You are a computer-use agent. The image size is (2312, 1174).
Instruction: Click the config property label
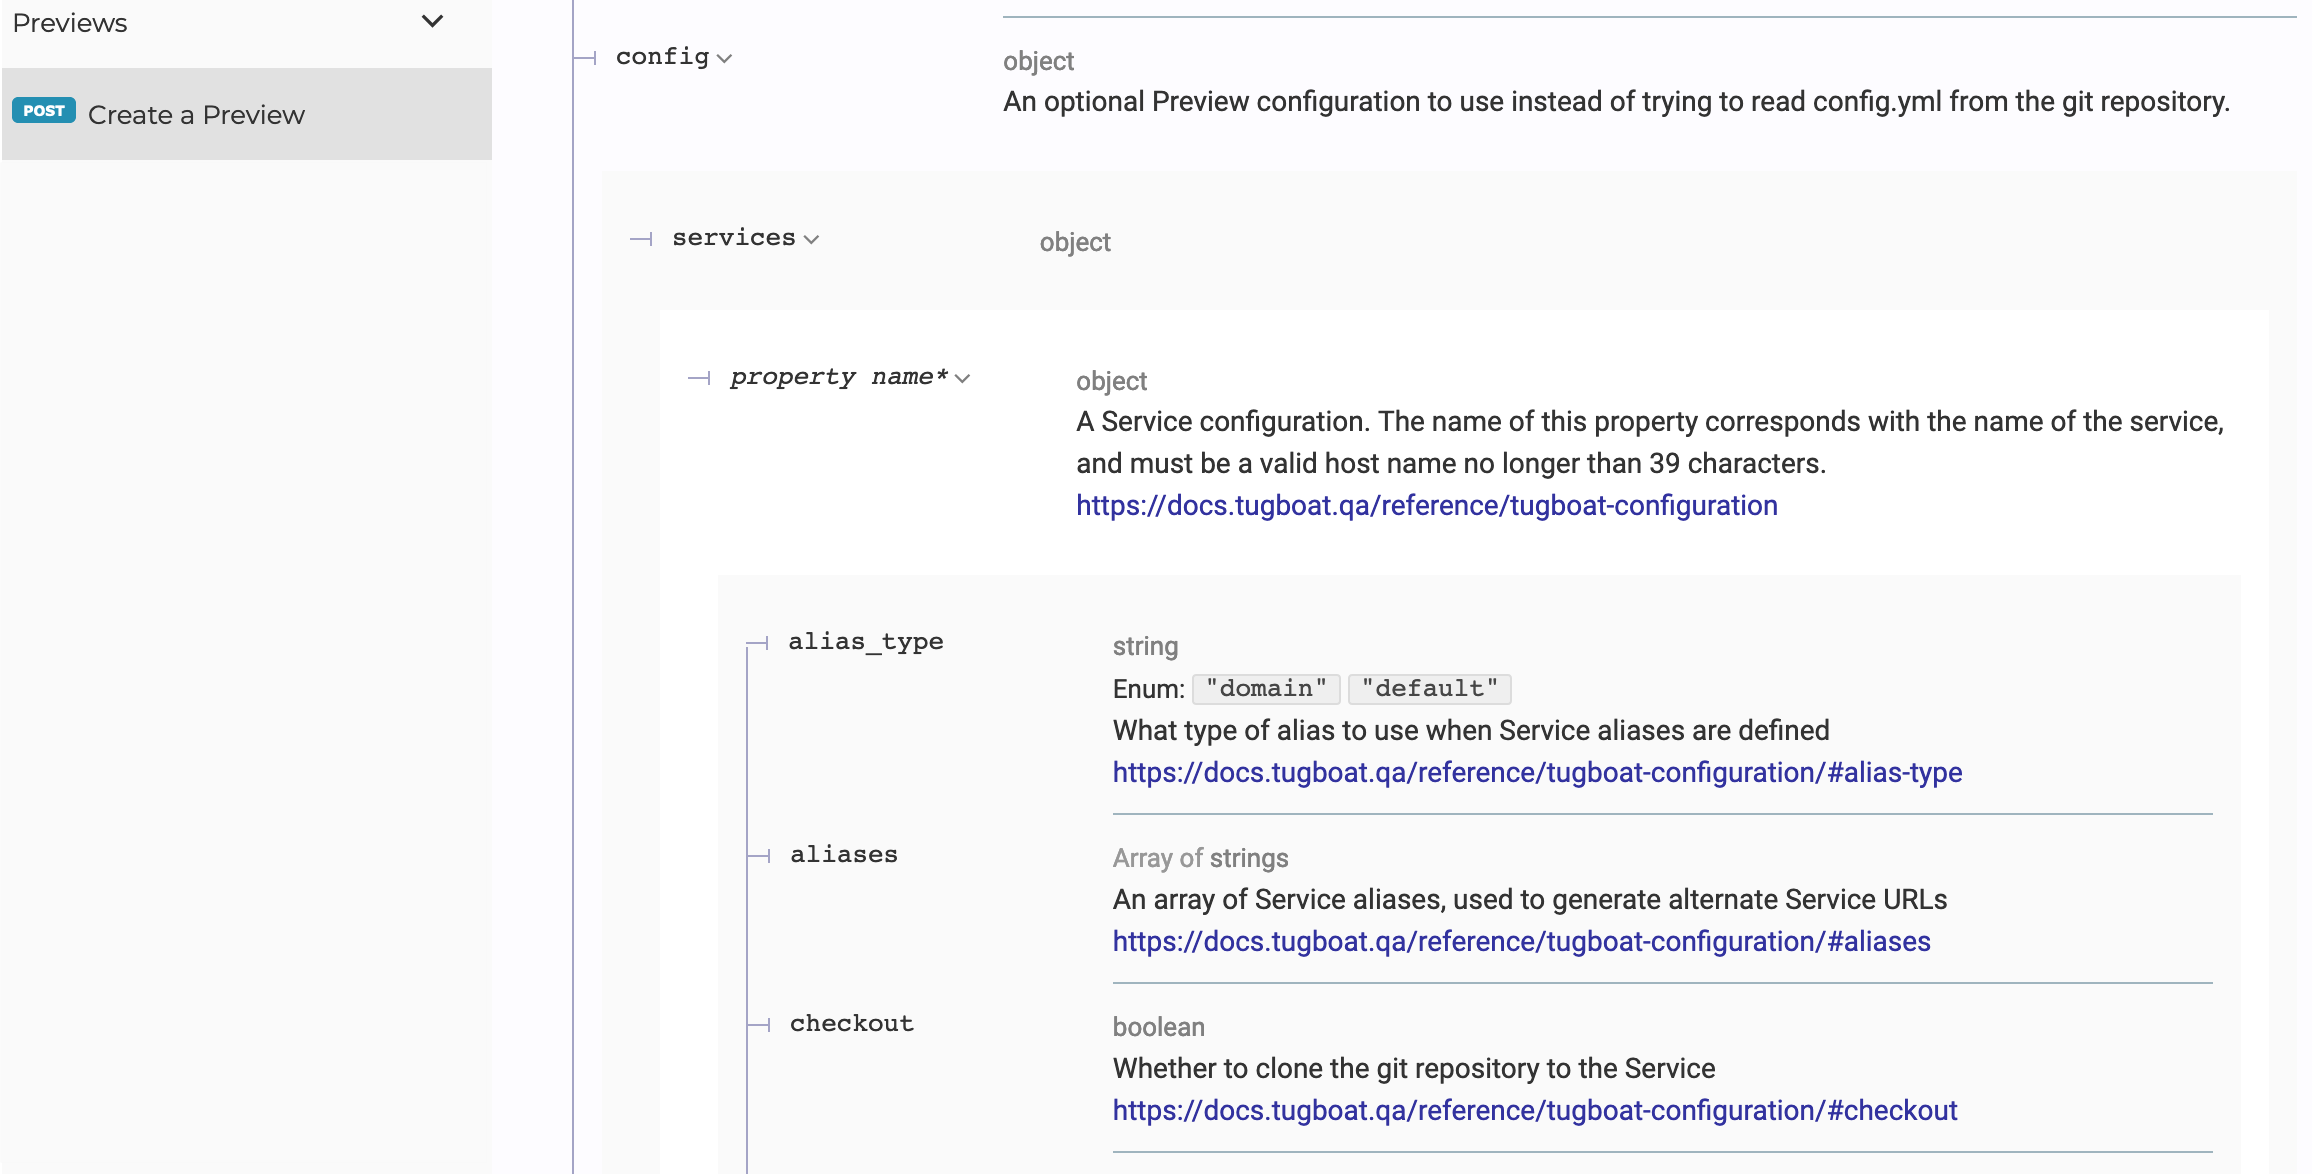pyautogui.click(x=662, y=57)
